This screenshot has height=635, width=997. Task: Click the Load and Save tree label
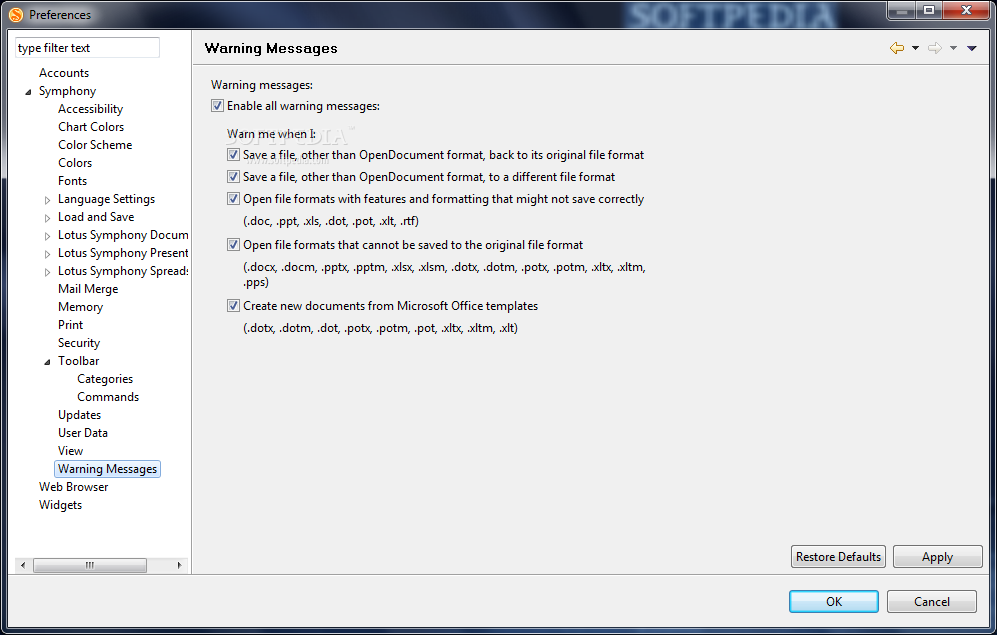[96, 217]
